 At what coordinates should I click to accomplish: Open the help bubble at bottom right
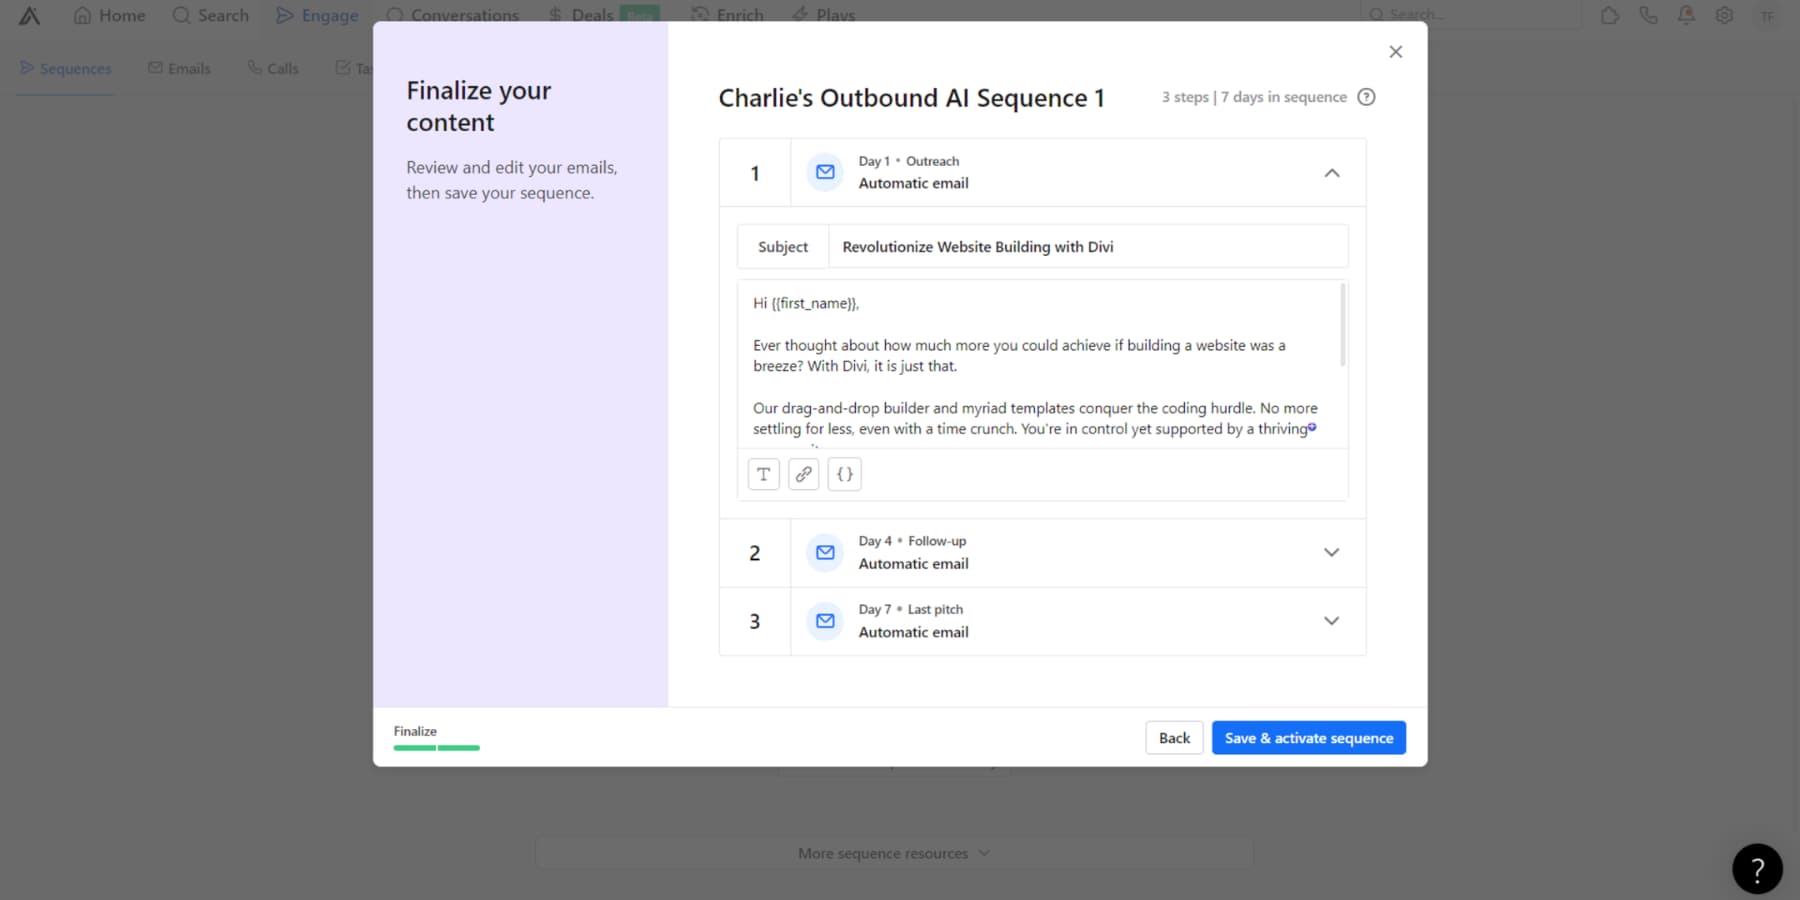point(1756,868)
